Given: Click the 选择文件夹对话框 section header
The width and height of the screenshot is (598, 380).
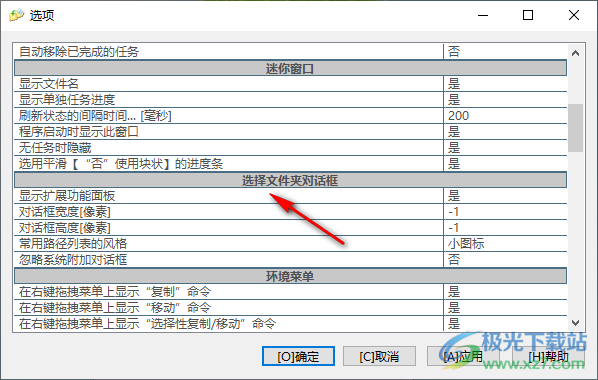Looking at the screenshot, I should [290, 180].
